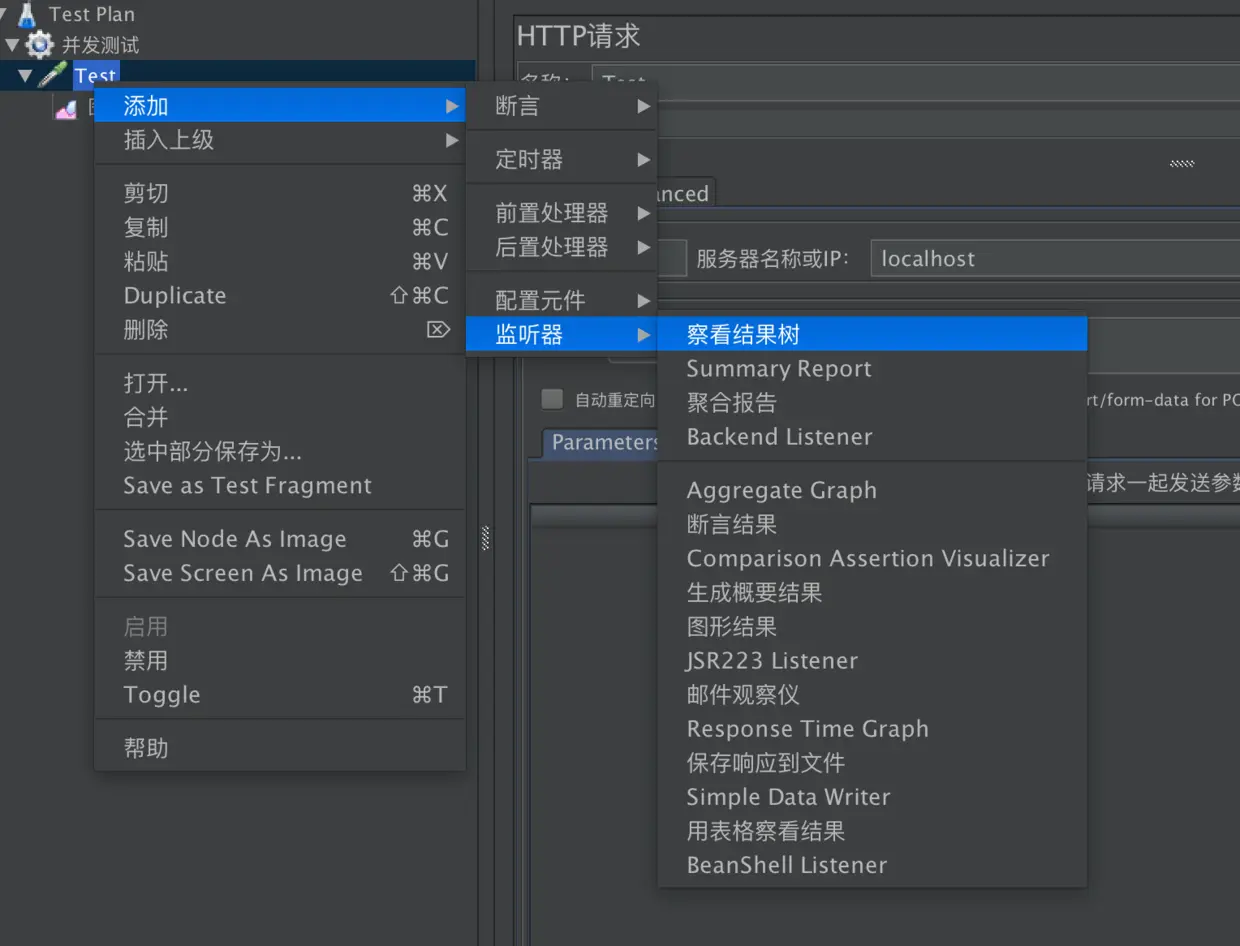Screen dimensions: 1240x946
Task: Choose 粘贴 from the context menu
Action: [x=280, y=261]
